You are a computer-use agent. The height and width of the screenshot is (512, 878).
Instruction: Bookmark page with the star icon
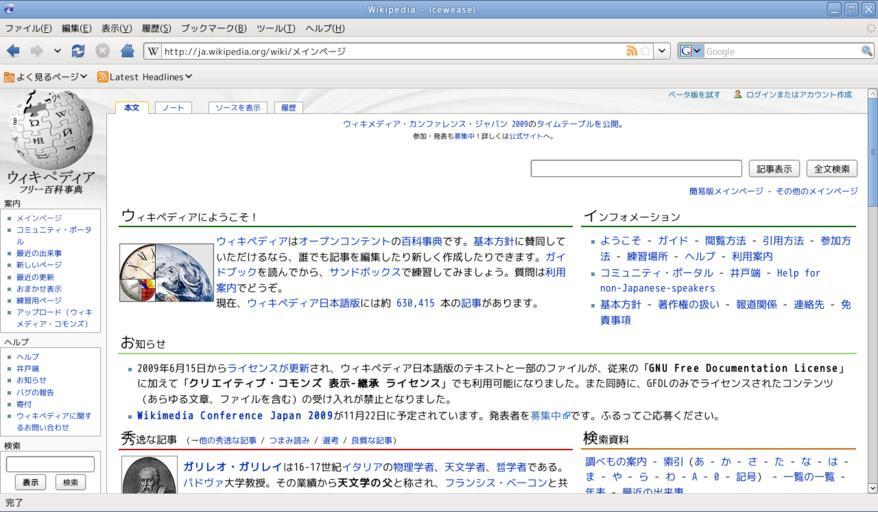click(645, 51)
